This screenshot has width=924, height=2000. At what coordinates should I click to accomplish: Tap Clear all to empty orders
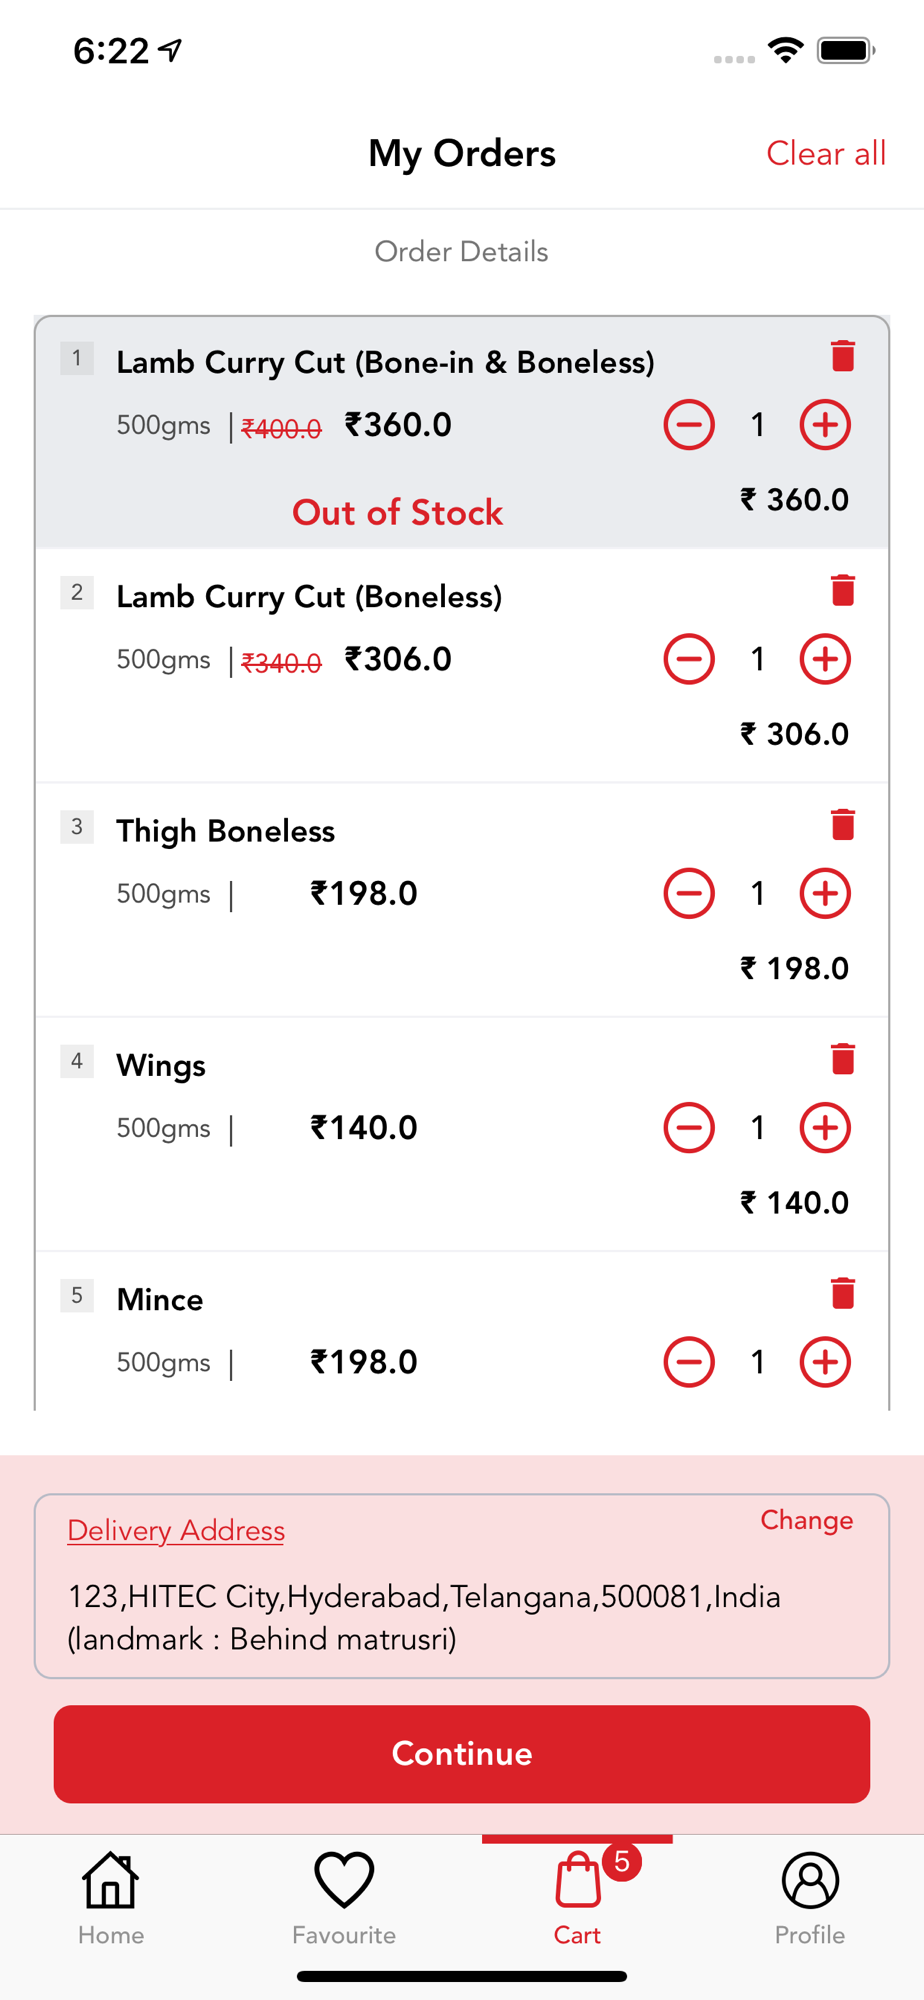coord(826,153)
